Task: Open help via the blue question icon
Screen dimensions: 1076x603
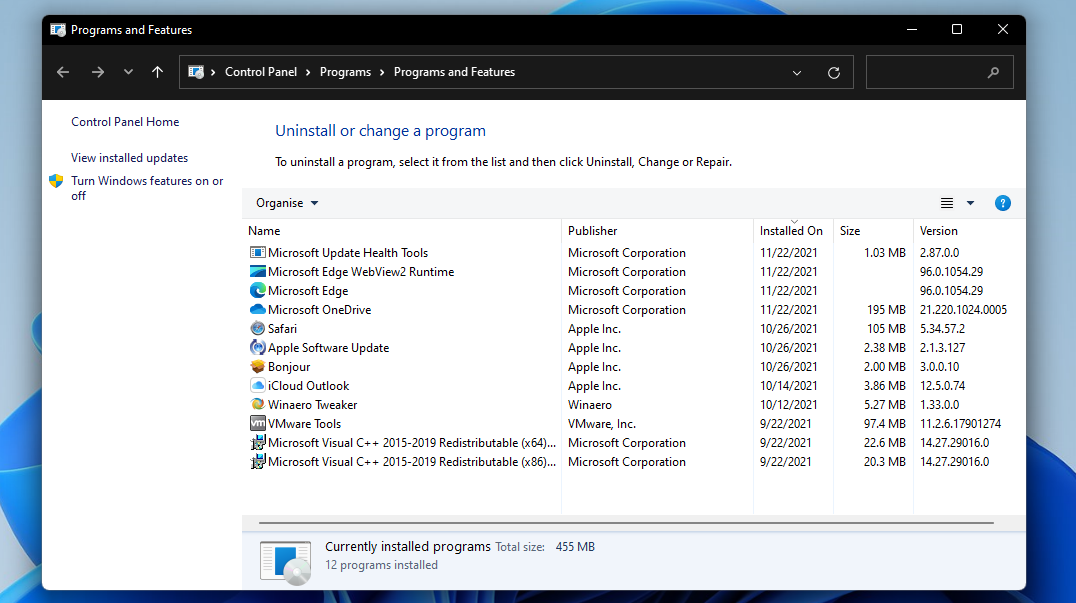Action: 1003,203
